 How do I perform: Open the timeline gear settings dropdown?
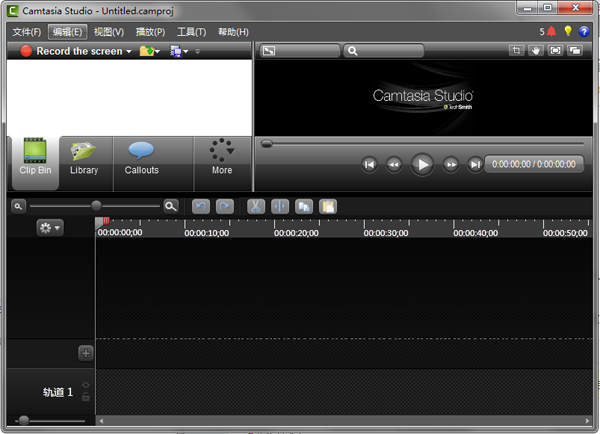click(x=49, y=228)
